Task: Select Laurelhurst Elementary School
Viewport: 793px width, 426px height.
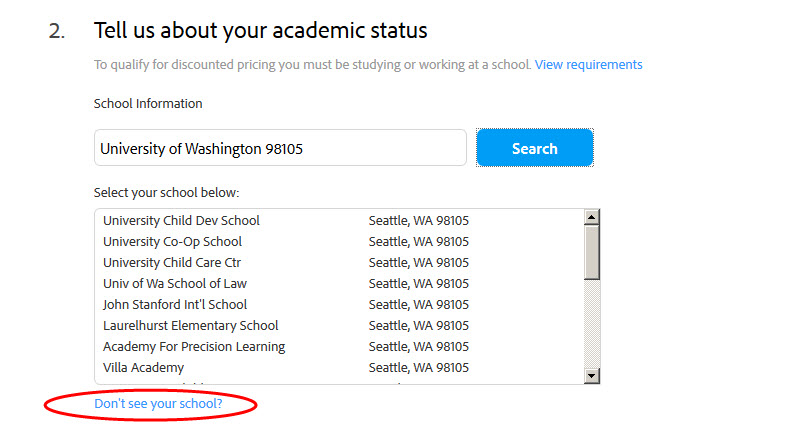Action: 191,325
